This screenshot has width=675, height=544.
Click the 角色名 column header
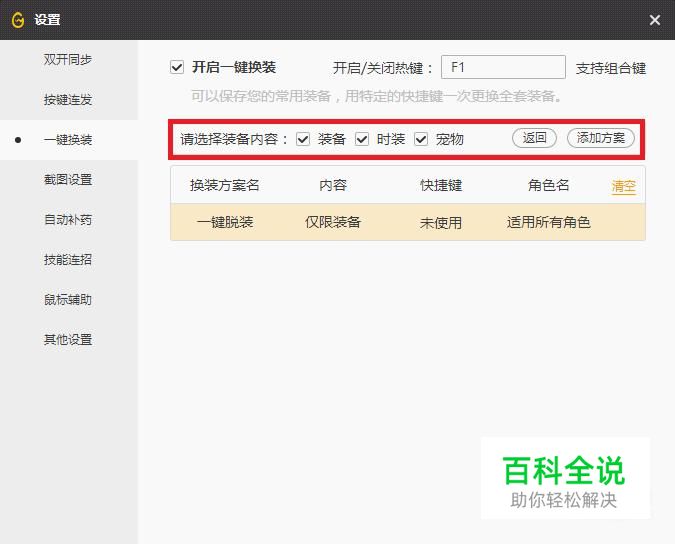(548, 185)
